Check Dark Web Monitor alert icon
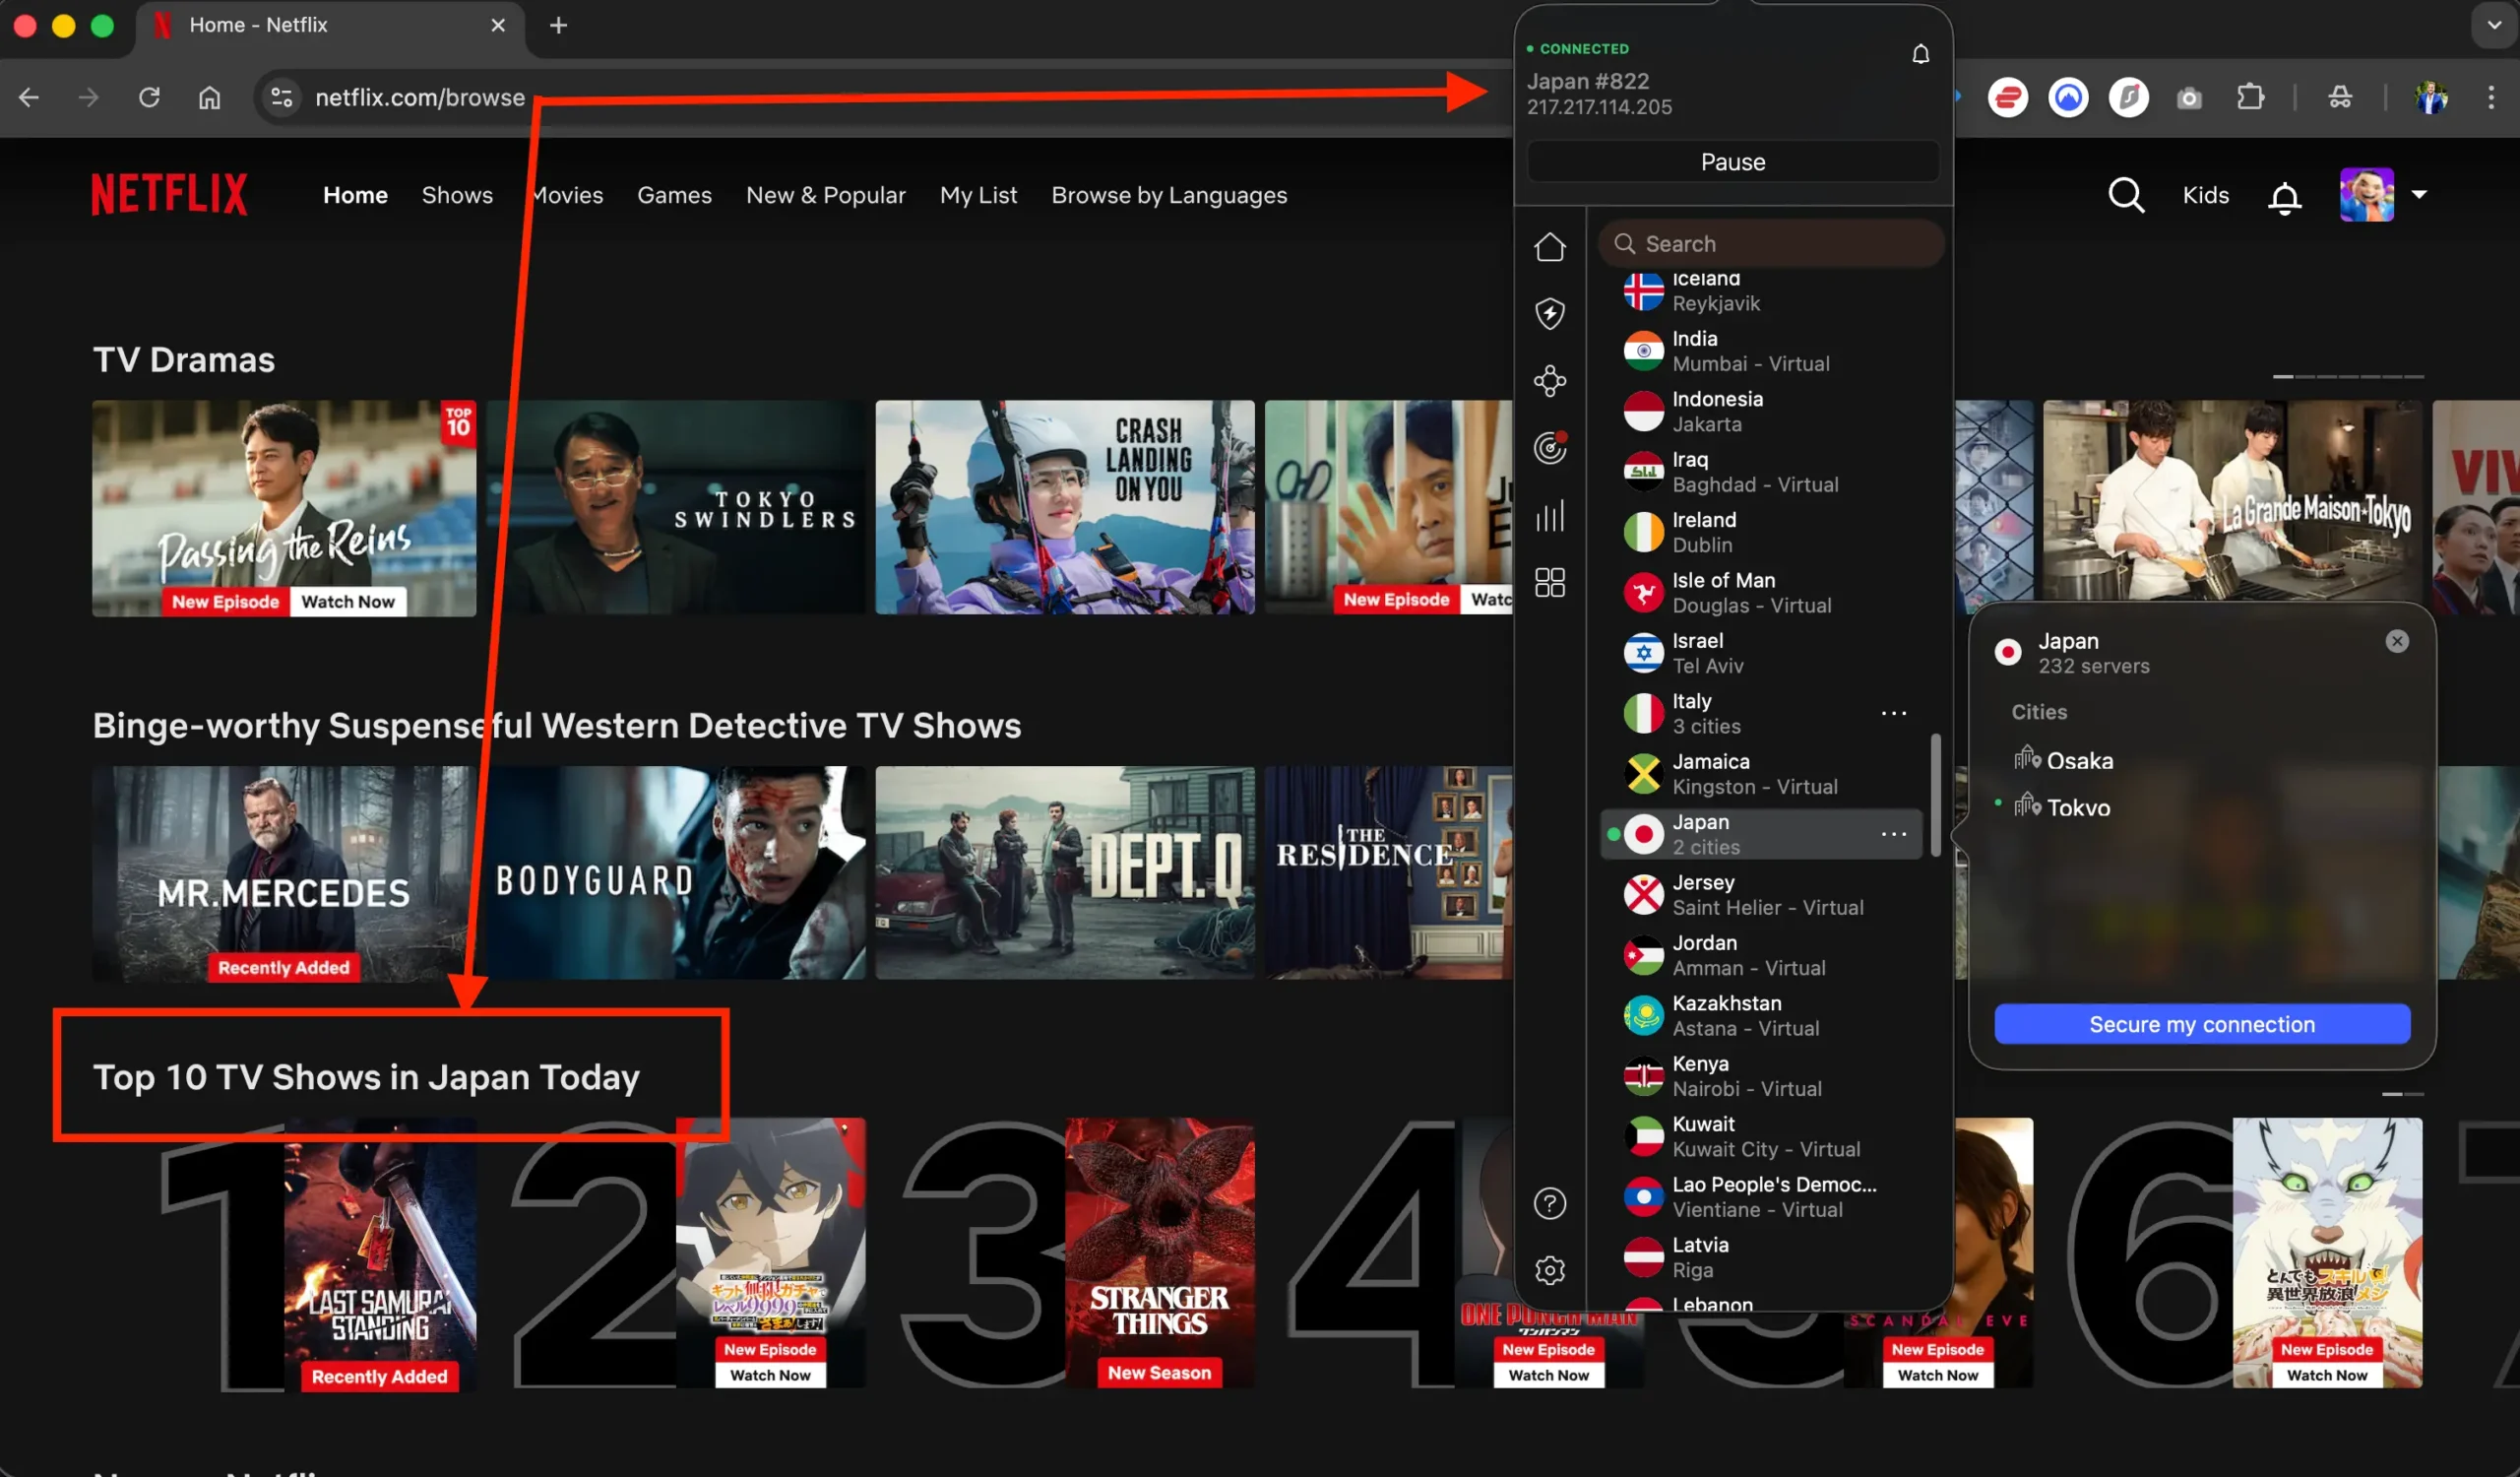This screenshot has height=1477, width=2520. 1549,447
